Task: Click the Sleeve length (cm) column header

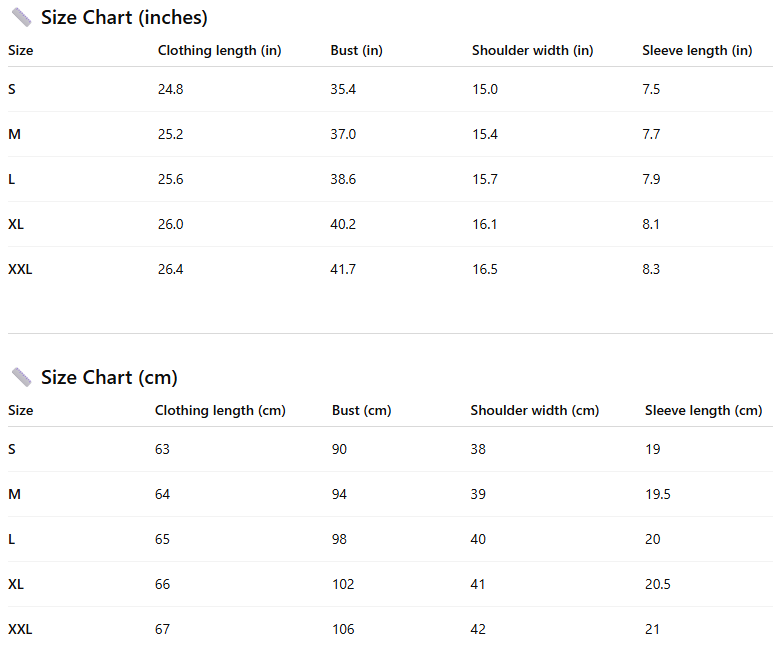Action: click(703, 410)
